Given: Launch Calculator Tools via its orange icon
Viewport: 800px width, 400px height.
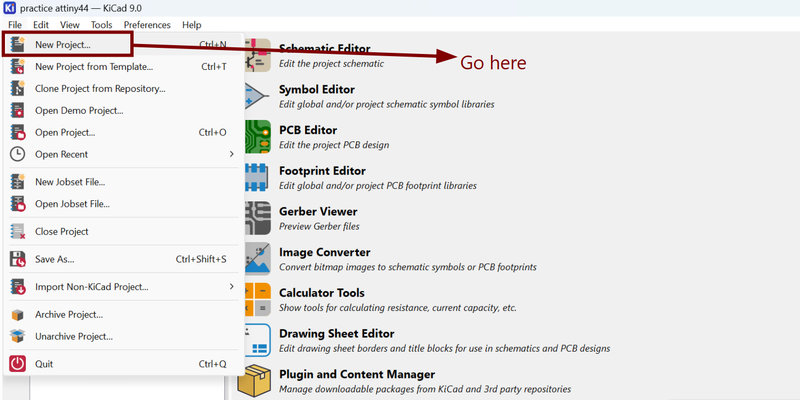Looking at the screenshot, I should (x=258, y=299).
